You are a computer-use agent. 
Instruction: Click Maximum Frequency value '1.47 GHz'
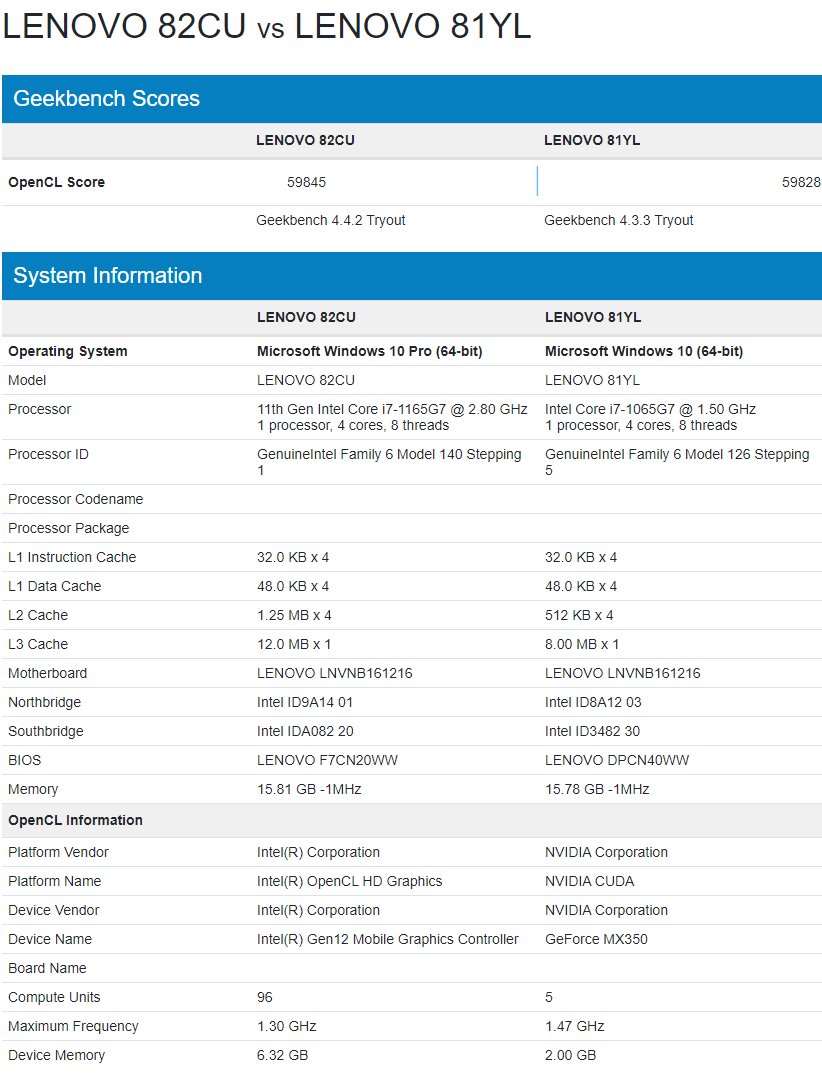click(x=575, y=1027)
